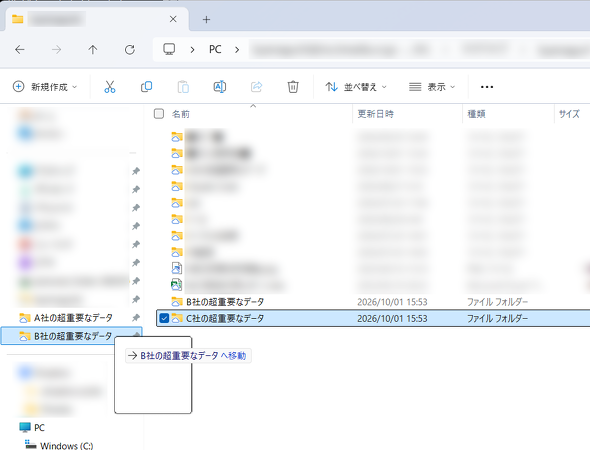The height and width of the screenshot is (450, 590).
Task: Click the folder icon of B社の超重要なデータ row
Action: [x=177, y=302]
